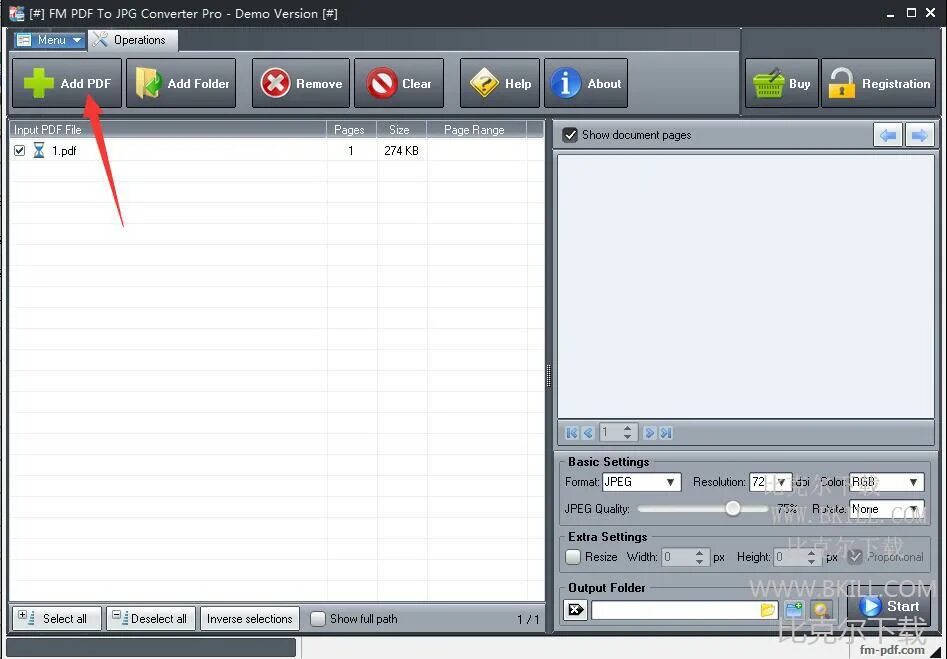Uncheck the 1.pdf file checkbox
This screenshot has height=659, width=947.
19,150
